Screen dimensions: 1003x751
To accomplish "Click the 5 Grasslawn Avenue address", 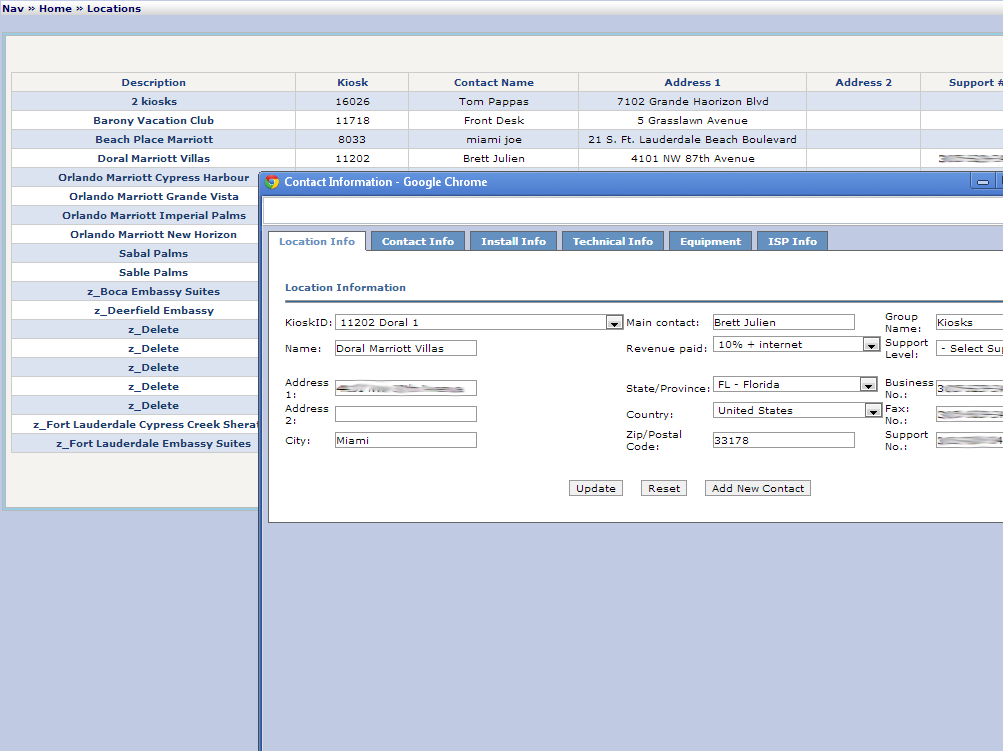I will (693, 120).
